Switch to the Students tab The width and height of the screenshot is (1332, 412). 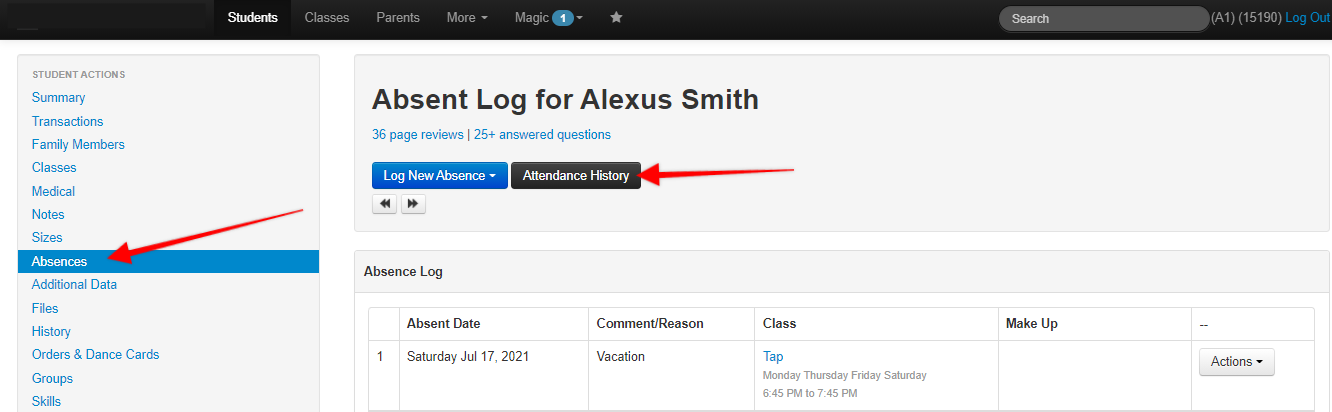[252, 18]
